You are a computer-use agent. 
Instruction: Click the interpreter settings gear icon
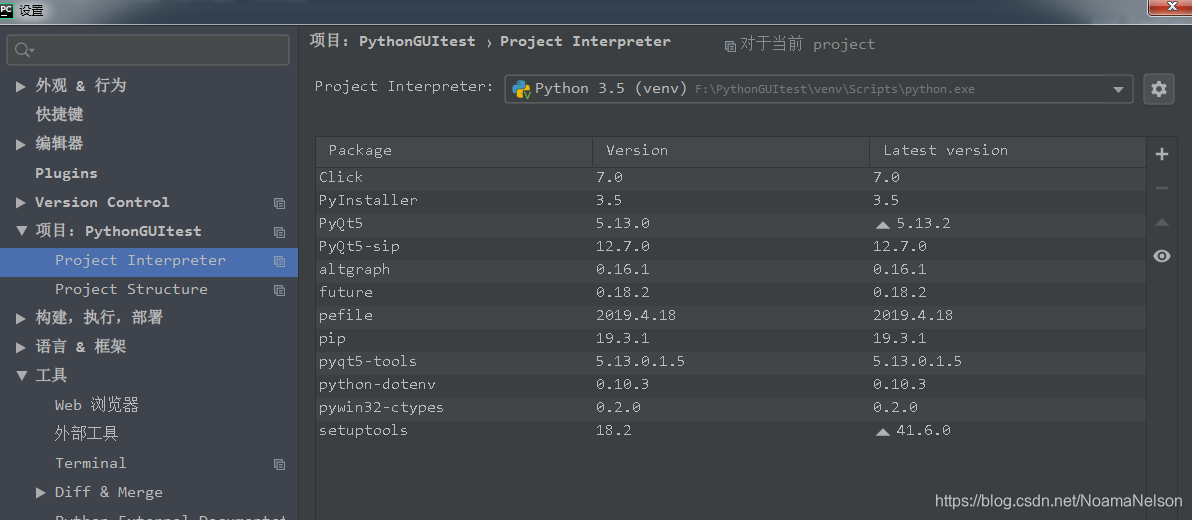coord(1159,89)
